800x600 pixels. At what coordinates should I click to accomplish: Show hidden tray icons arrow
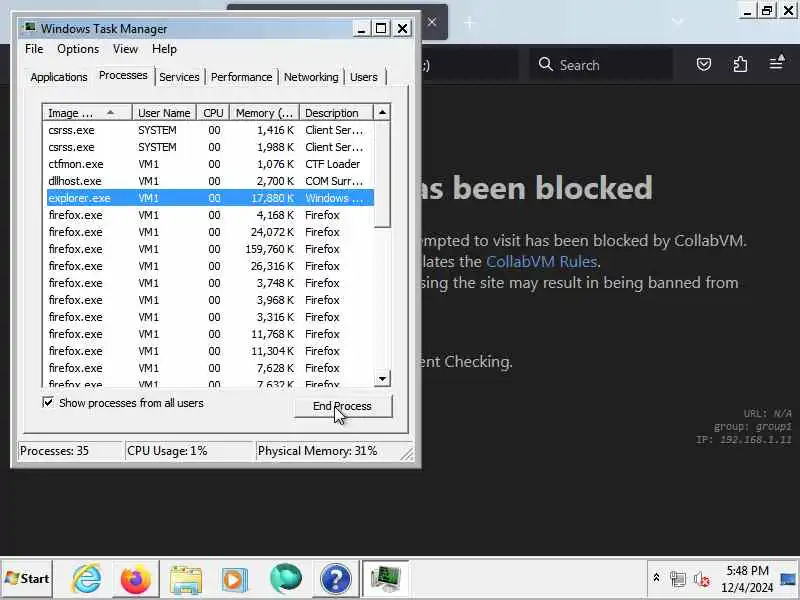tap(656, 578)
